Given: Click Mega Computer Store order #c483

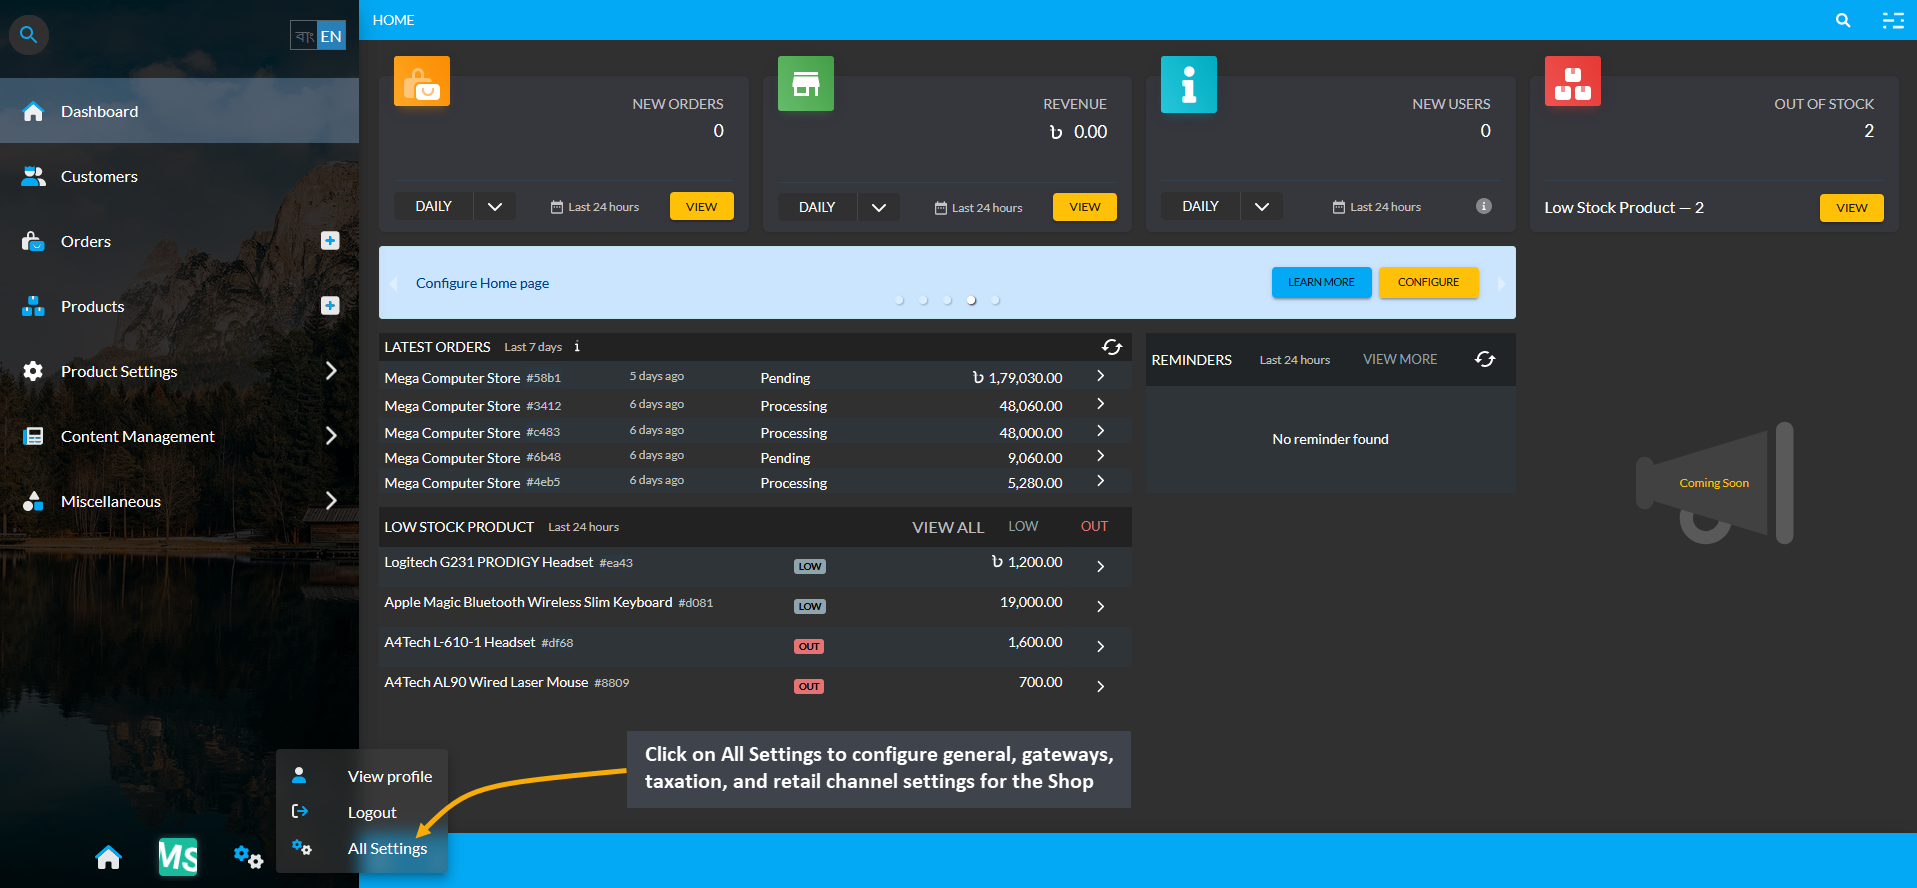Looking at the screenshot, I should point(755,432).
